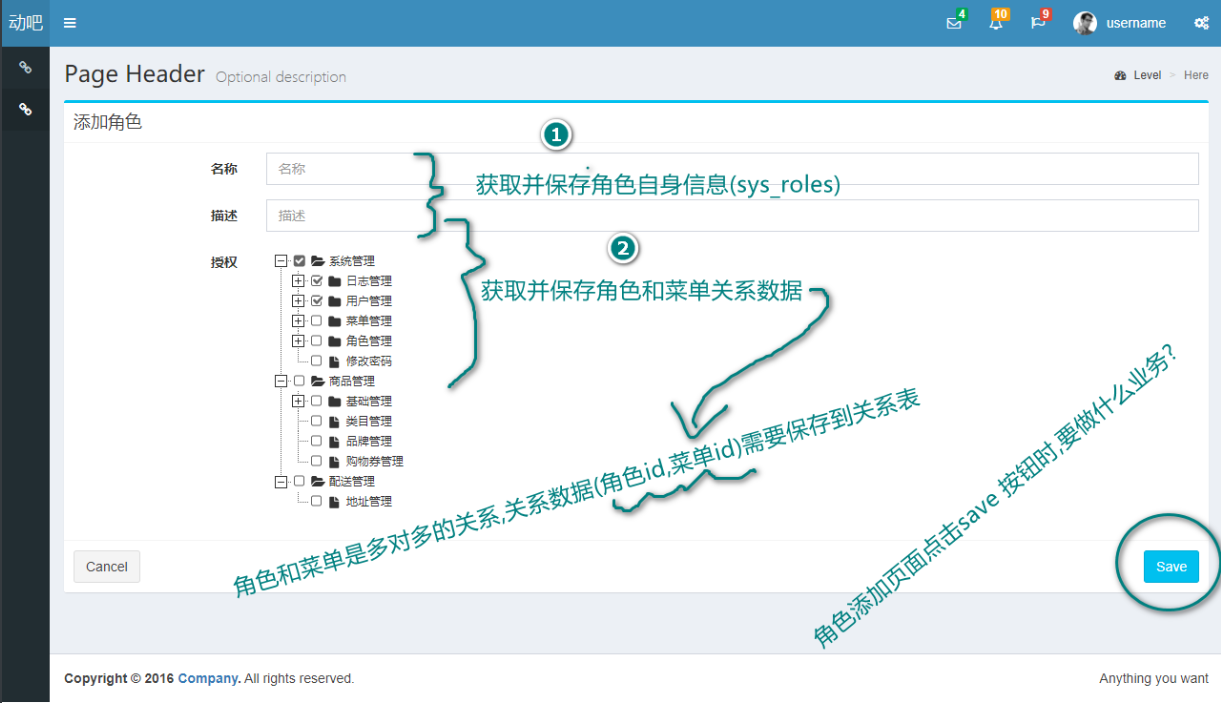Viewport: 1221px width, 703px height.
Task: Check the 修改密码 checkbox
Action: coord(317,361)
